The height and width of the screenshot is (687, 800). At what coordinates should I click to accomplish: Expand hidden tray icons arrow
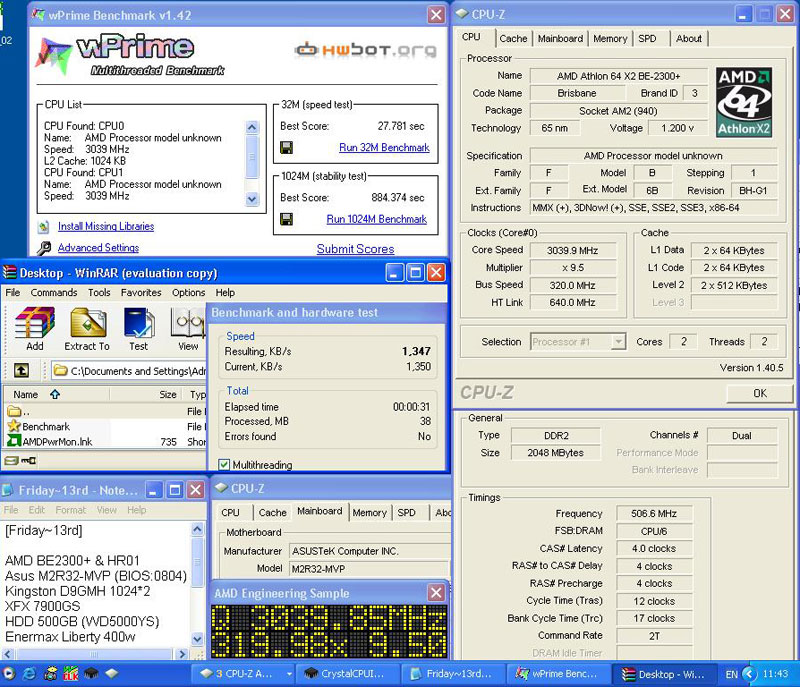click(749, 674)
